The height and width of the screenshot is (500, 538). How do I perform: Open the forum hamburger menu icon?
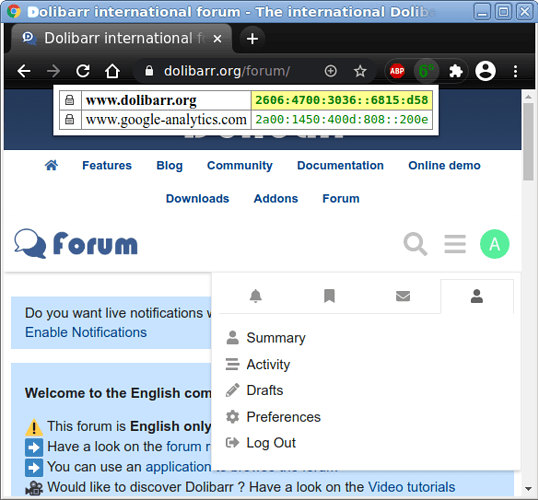(x=455, y=244)
